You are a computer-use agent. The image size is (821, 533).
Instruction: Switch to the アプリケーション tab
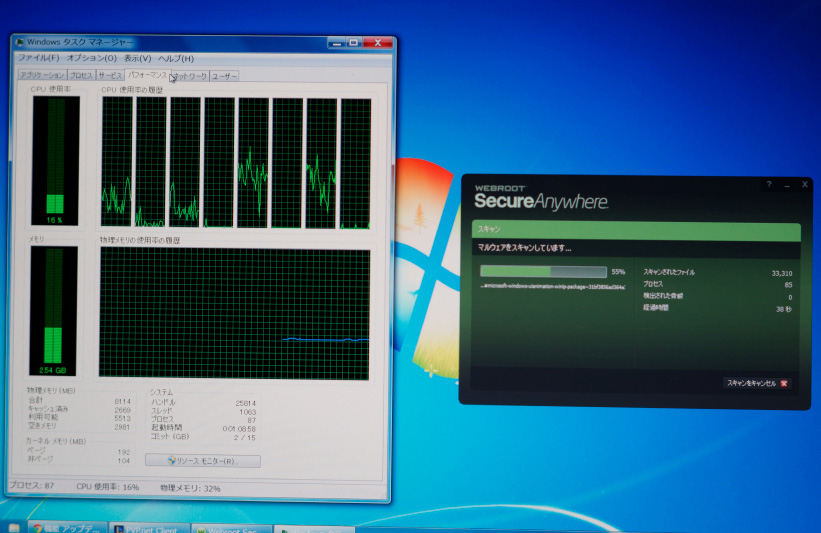[x=42, y=75]
